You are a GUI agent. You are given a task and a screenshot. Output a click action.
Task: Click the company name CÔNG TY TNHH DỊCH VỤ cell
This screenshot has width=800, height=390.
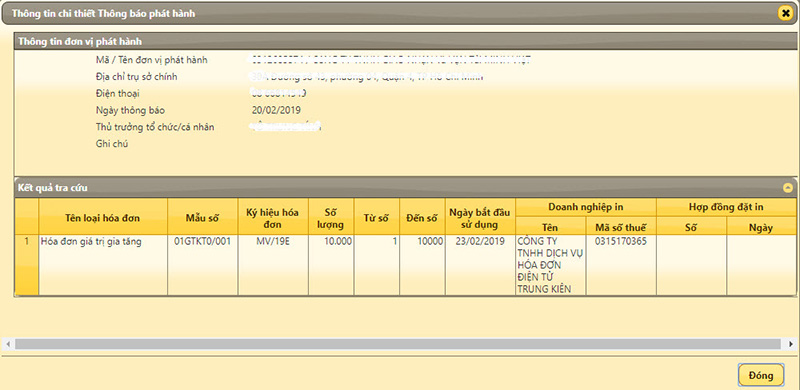550,265
